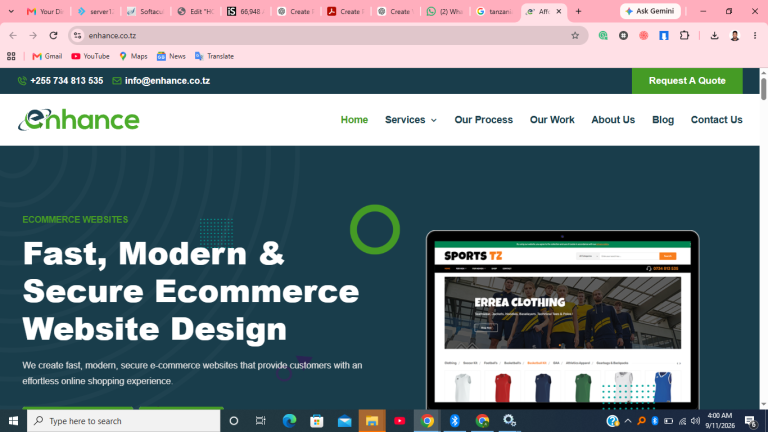Image resolution: width=768 pixels, height=432 pixels.
Task: Click the page vertical scrollbar thumb
Action: point(764,89)
